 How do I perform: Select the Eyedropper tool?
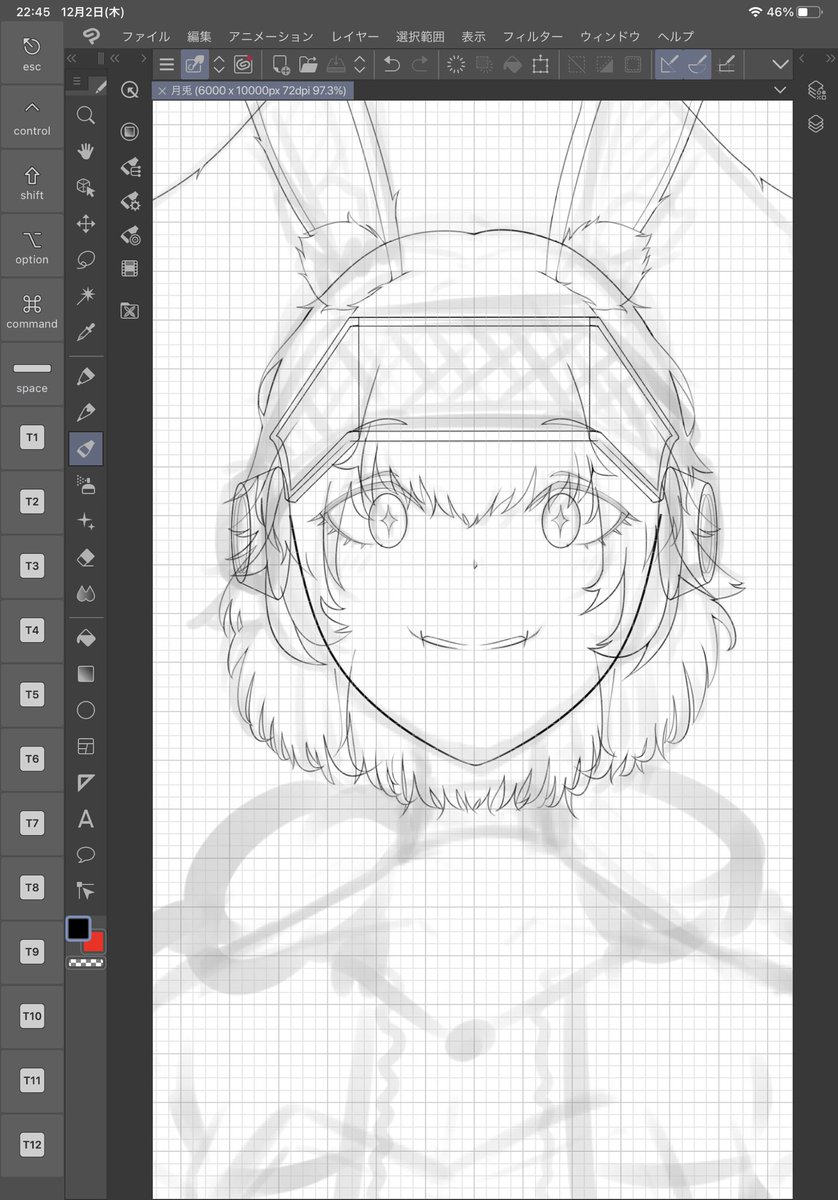click(86, 331)
